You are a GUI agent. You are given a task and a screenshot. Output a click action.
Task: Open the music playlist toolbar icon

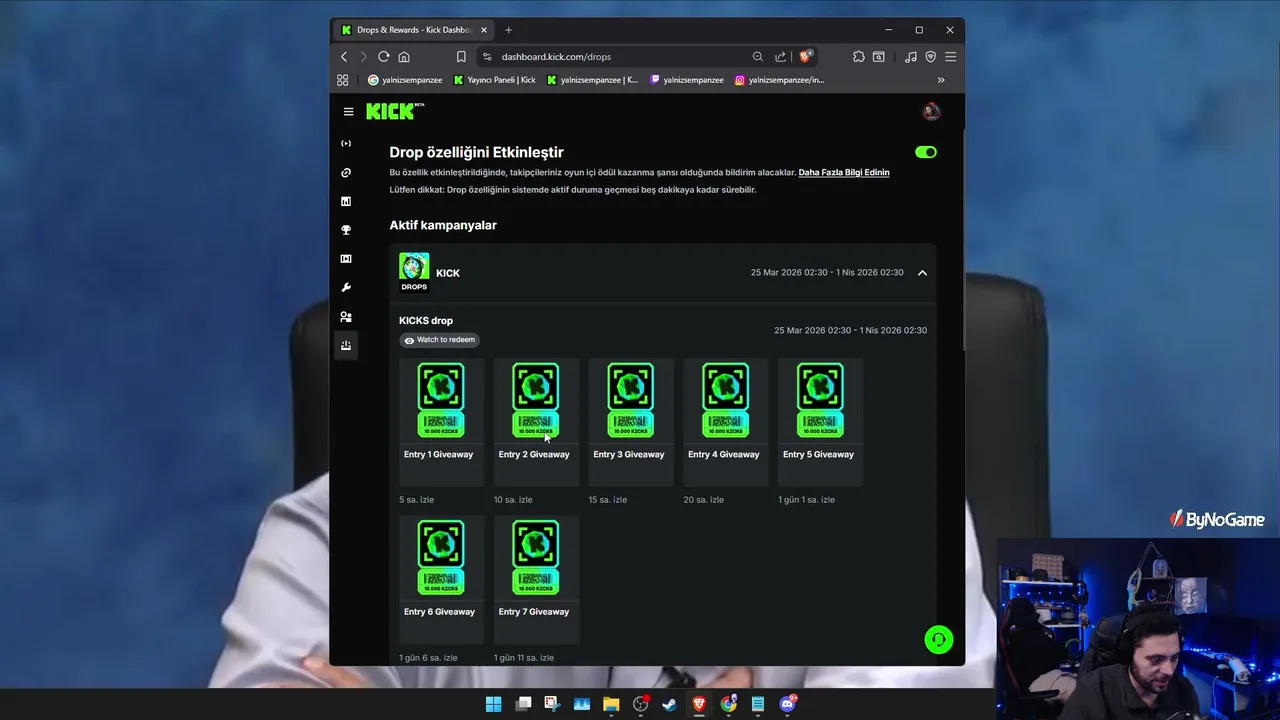[910, 57]
